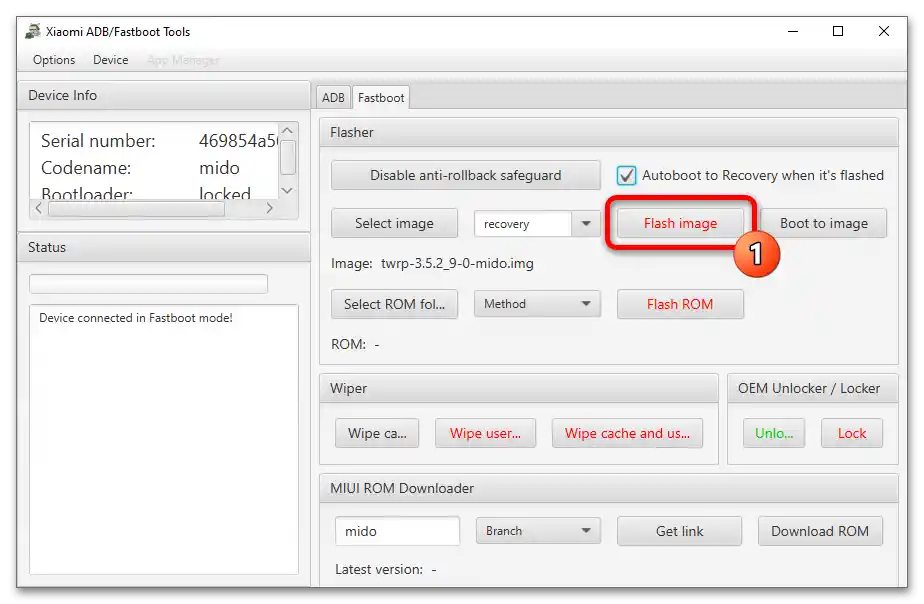Click the Device Info horizontal scrollbar thumb
This screenshot has width=924, height=604.
pos(136,209)
